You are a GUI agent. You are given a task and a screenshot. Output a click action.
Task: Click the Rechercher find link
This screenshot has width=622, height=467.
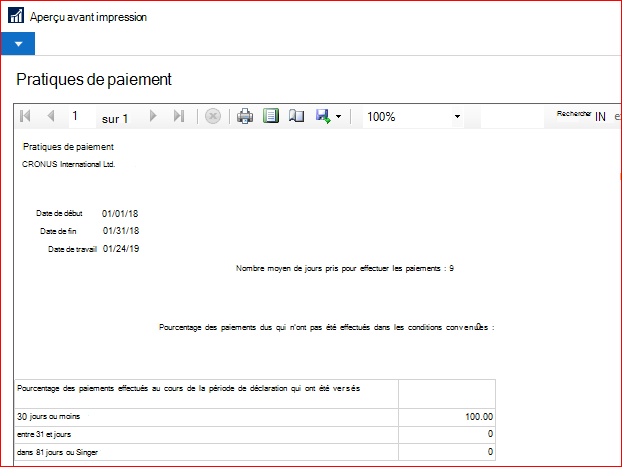tap(574, 114)
